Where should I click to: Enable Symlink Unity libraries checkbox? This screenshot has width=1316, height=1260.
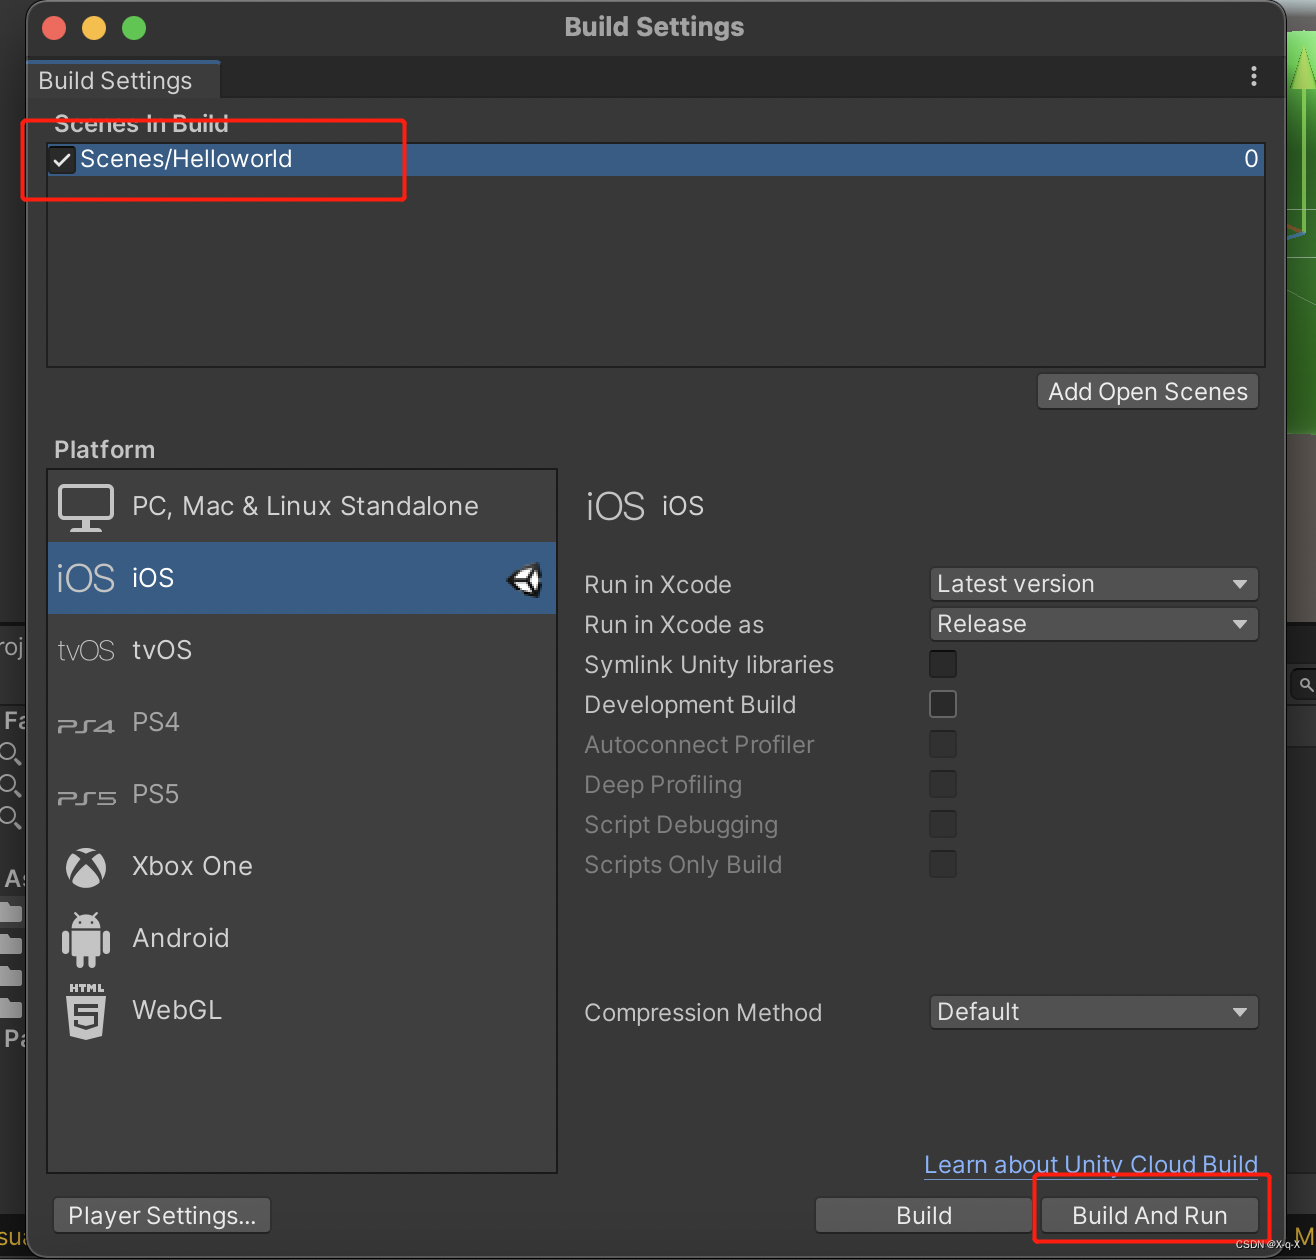[943, 664]
